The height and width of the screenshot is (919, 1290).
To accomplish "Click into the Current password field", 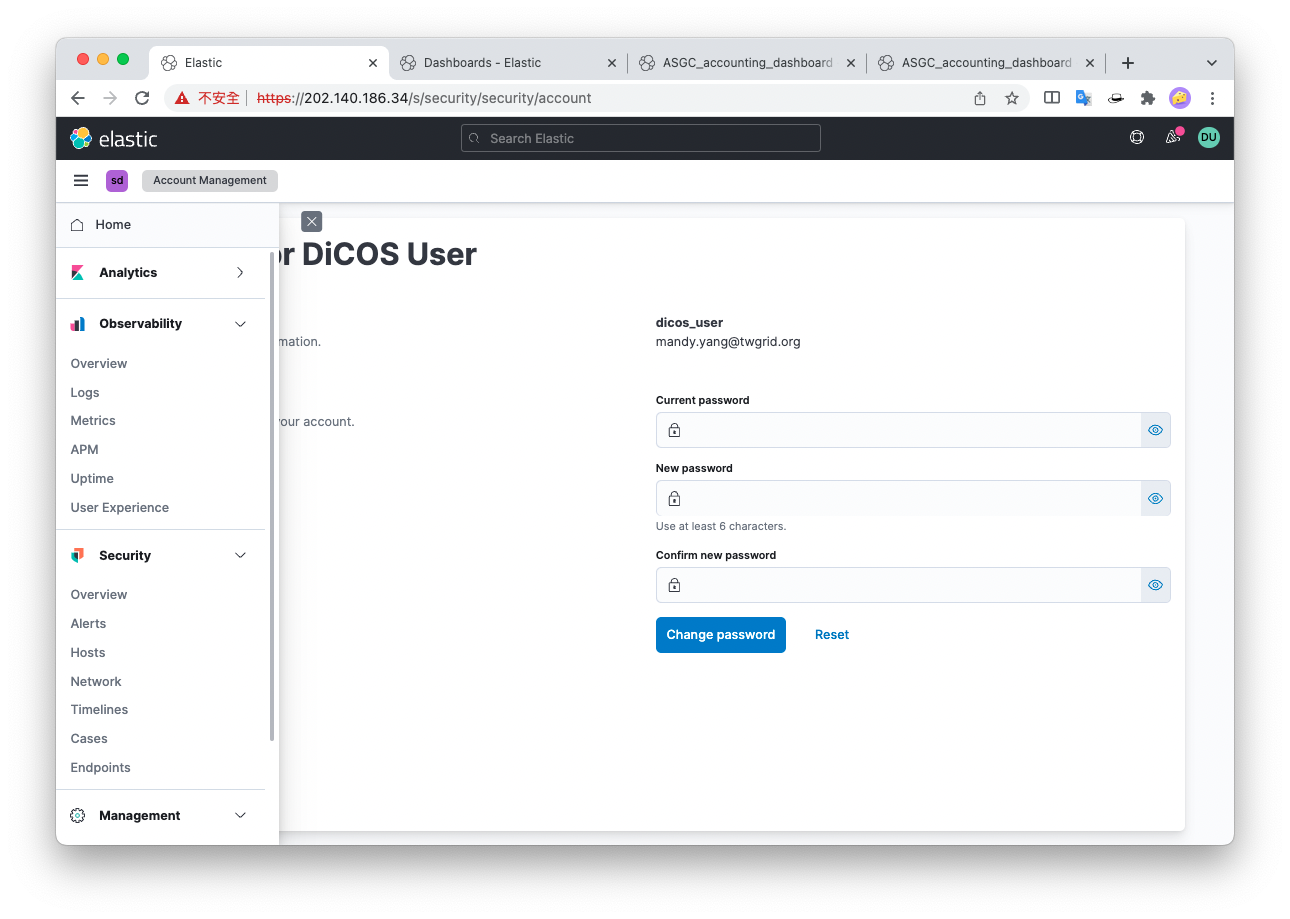I will coord(899,430).
